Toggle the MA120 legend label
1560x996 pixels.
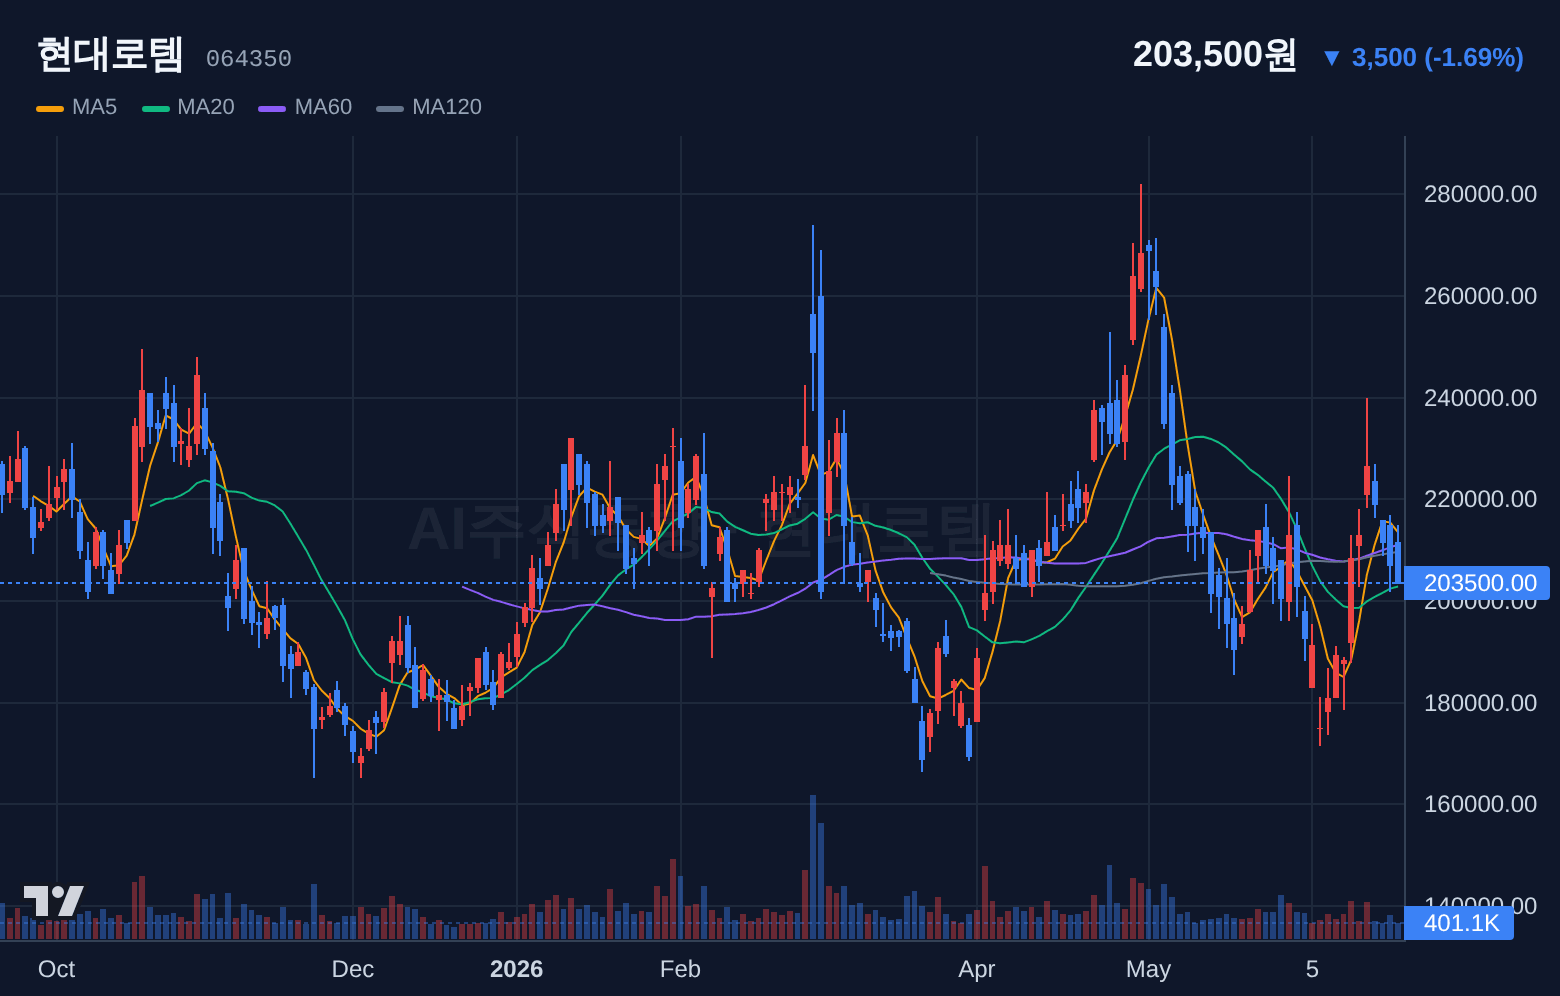click(x=447, y=107)
